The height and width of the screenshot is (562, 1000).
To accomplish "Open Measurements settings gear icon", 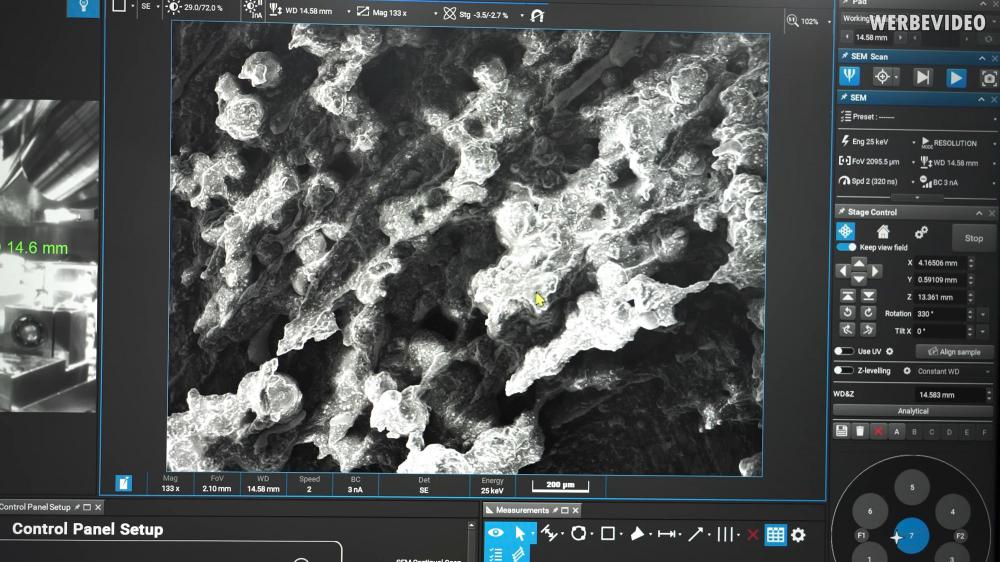I will pyautogui.click(x=798, y=534).
